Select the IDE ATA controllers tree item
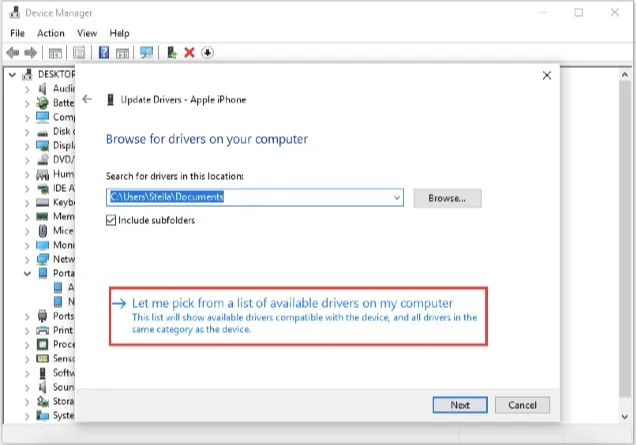636x445 pixels. (63, 188)
